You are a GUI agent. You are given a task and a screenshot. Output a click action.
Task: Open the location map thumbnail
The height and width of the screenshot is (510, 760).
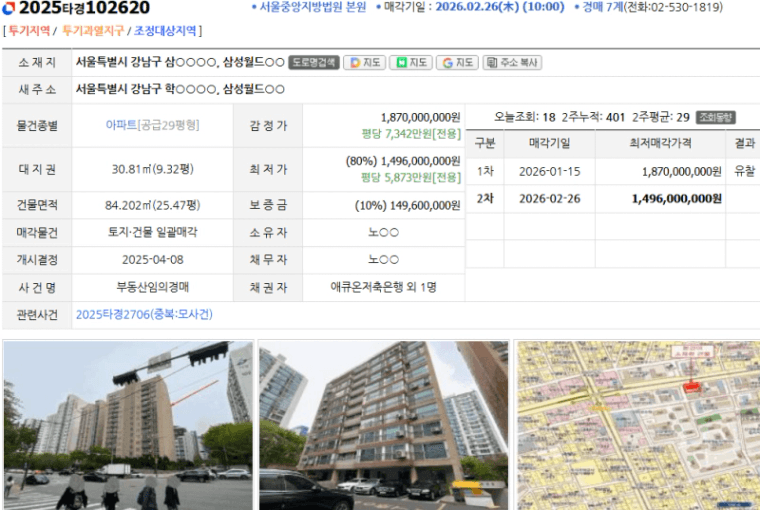(637, 425)
